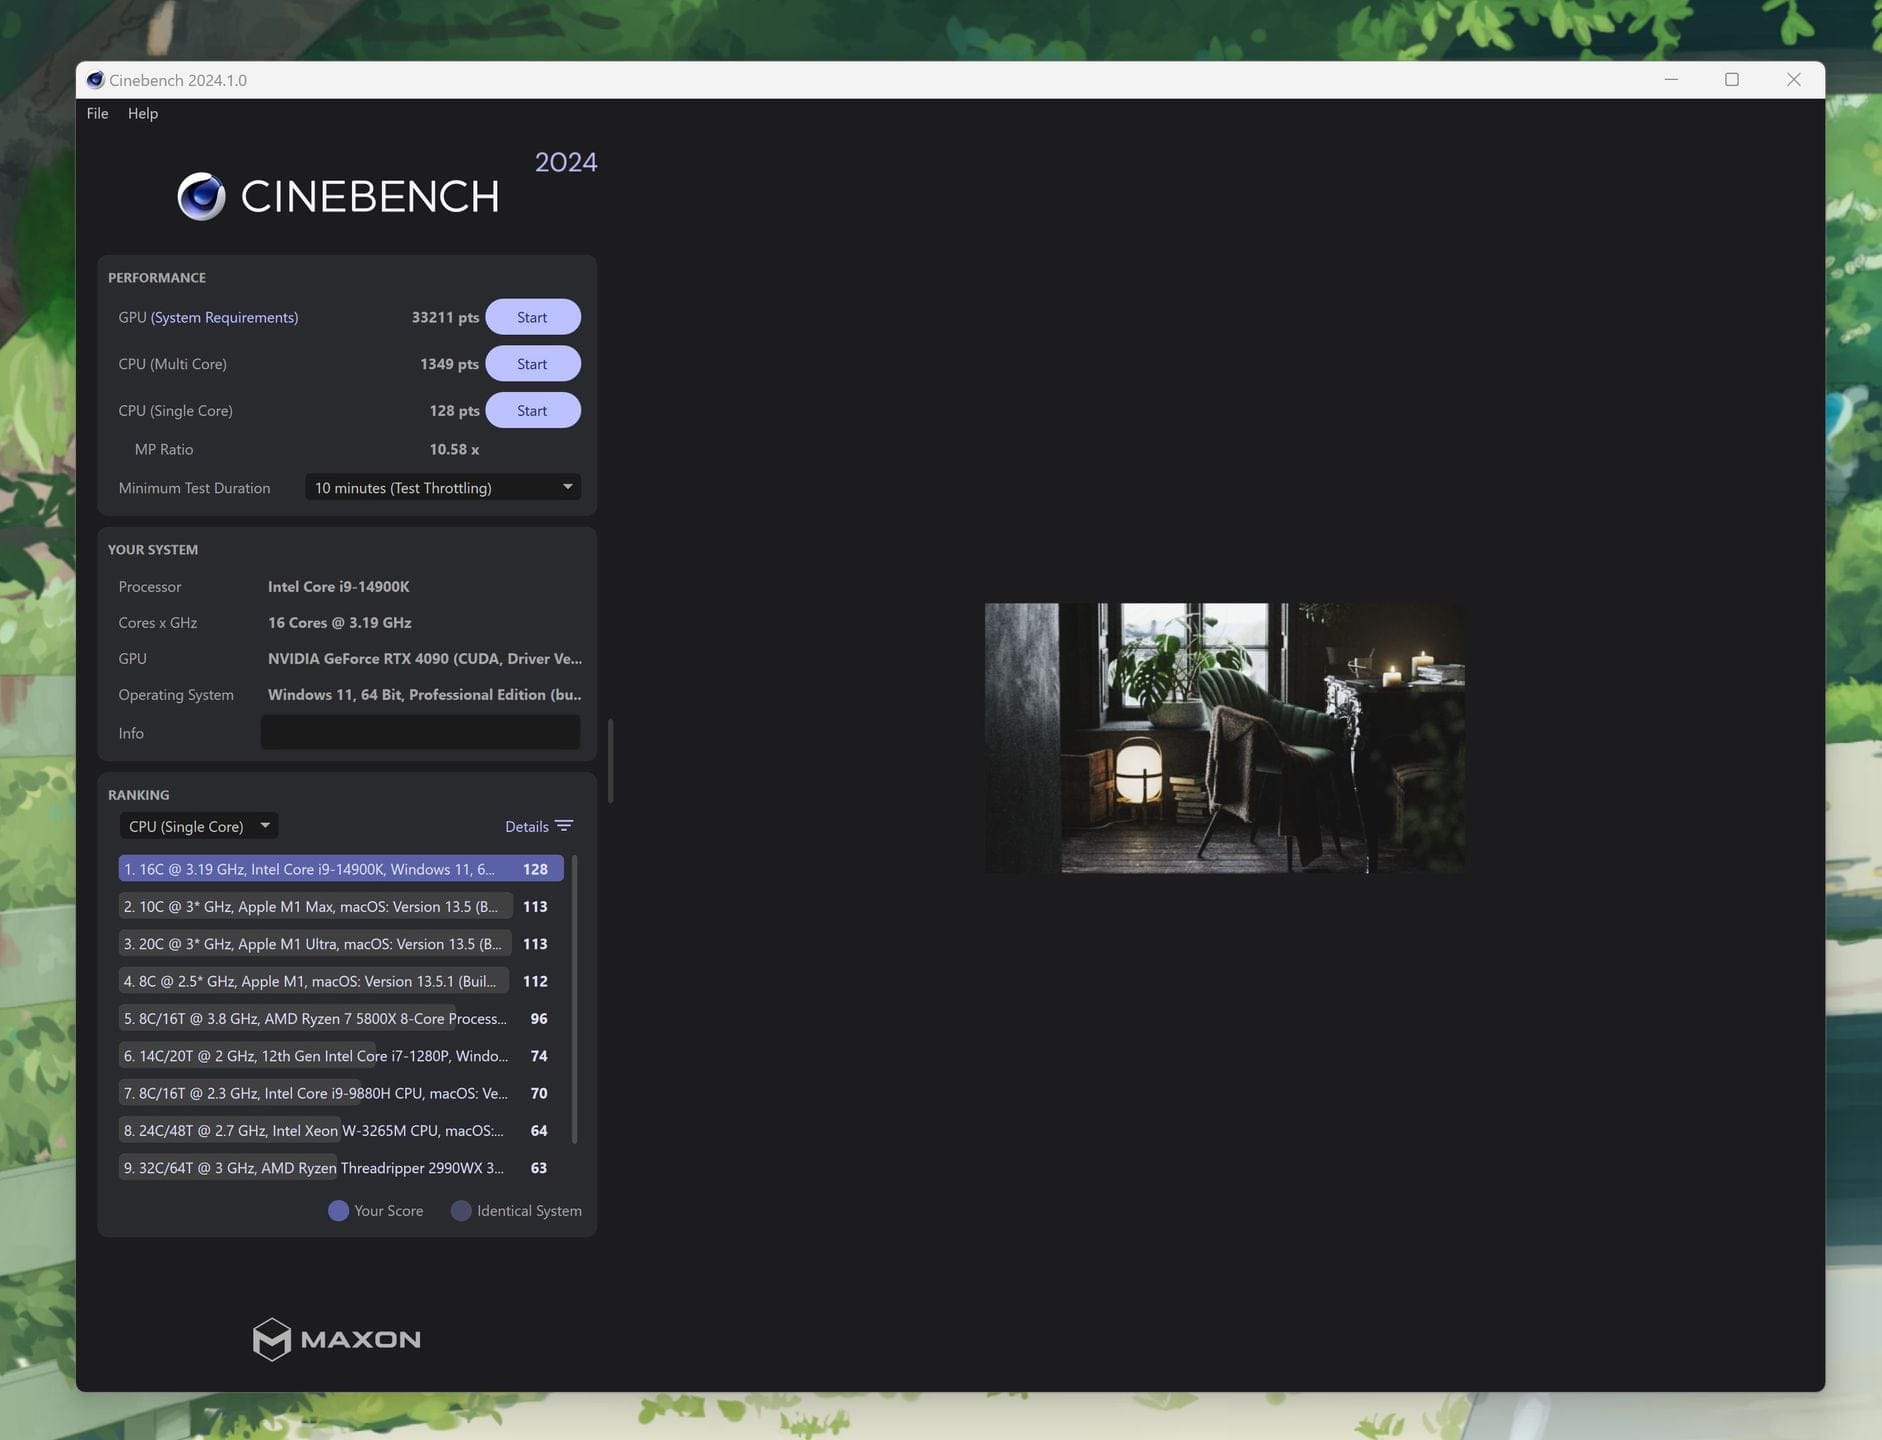The height and width of the screenshot is (1440, 1882).
Task: Start the CPU Multi Core test
Action: pos(532,364)
